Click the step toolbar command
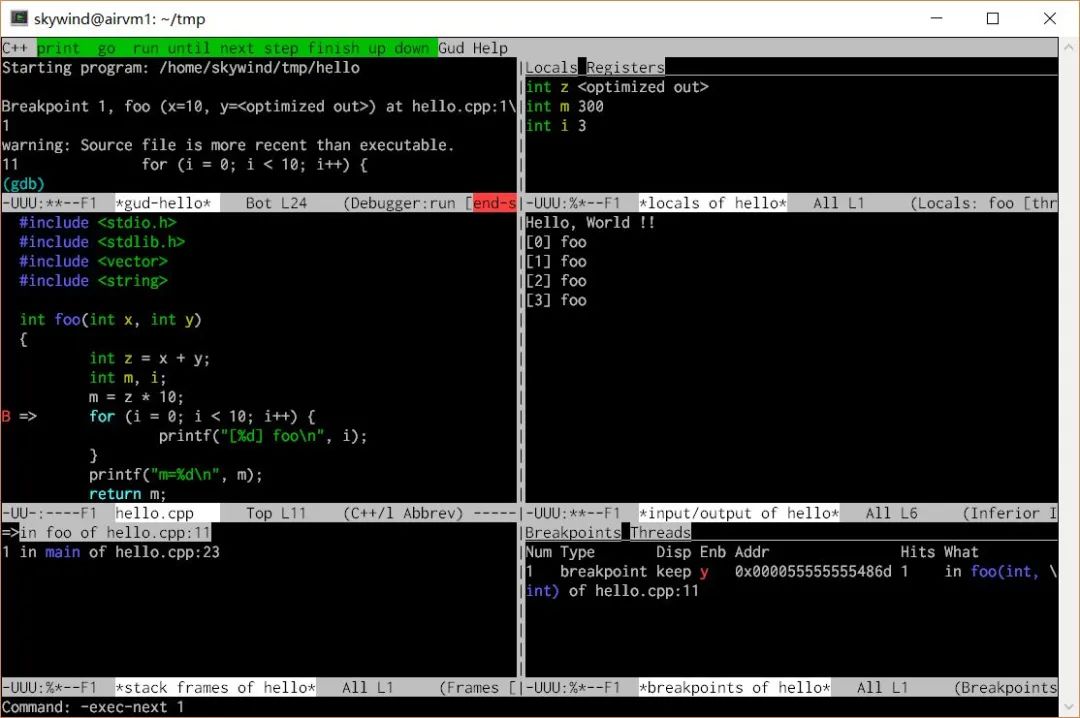Viewport: 1080px width, 718px height. 281,48
